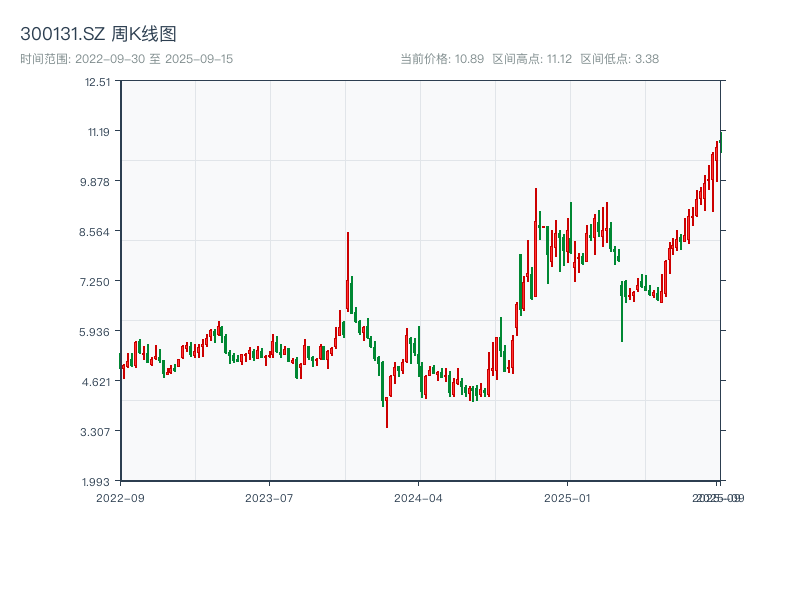Click the 9.878 y-axis price label

coord(97,181)
